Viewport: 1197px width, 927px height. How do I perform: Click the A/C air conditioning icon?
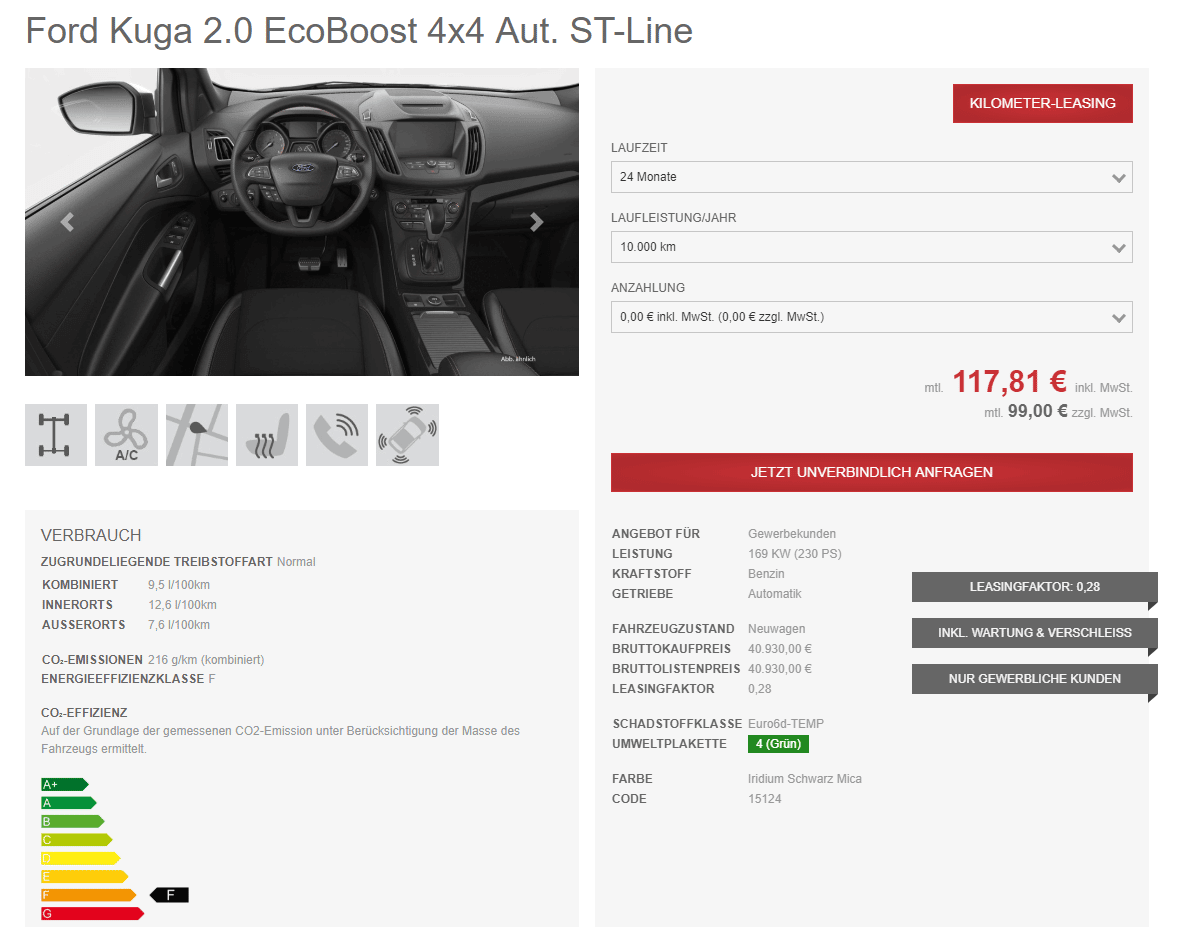pos(126,434)
